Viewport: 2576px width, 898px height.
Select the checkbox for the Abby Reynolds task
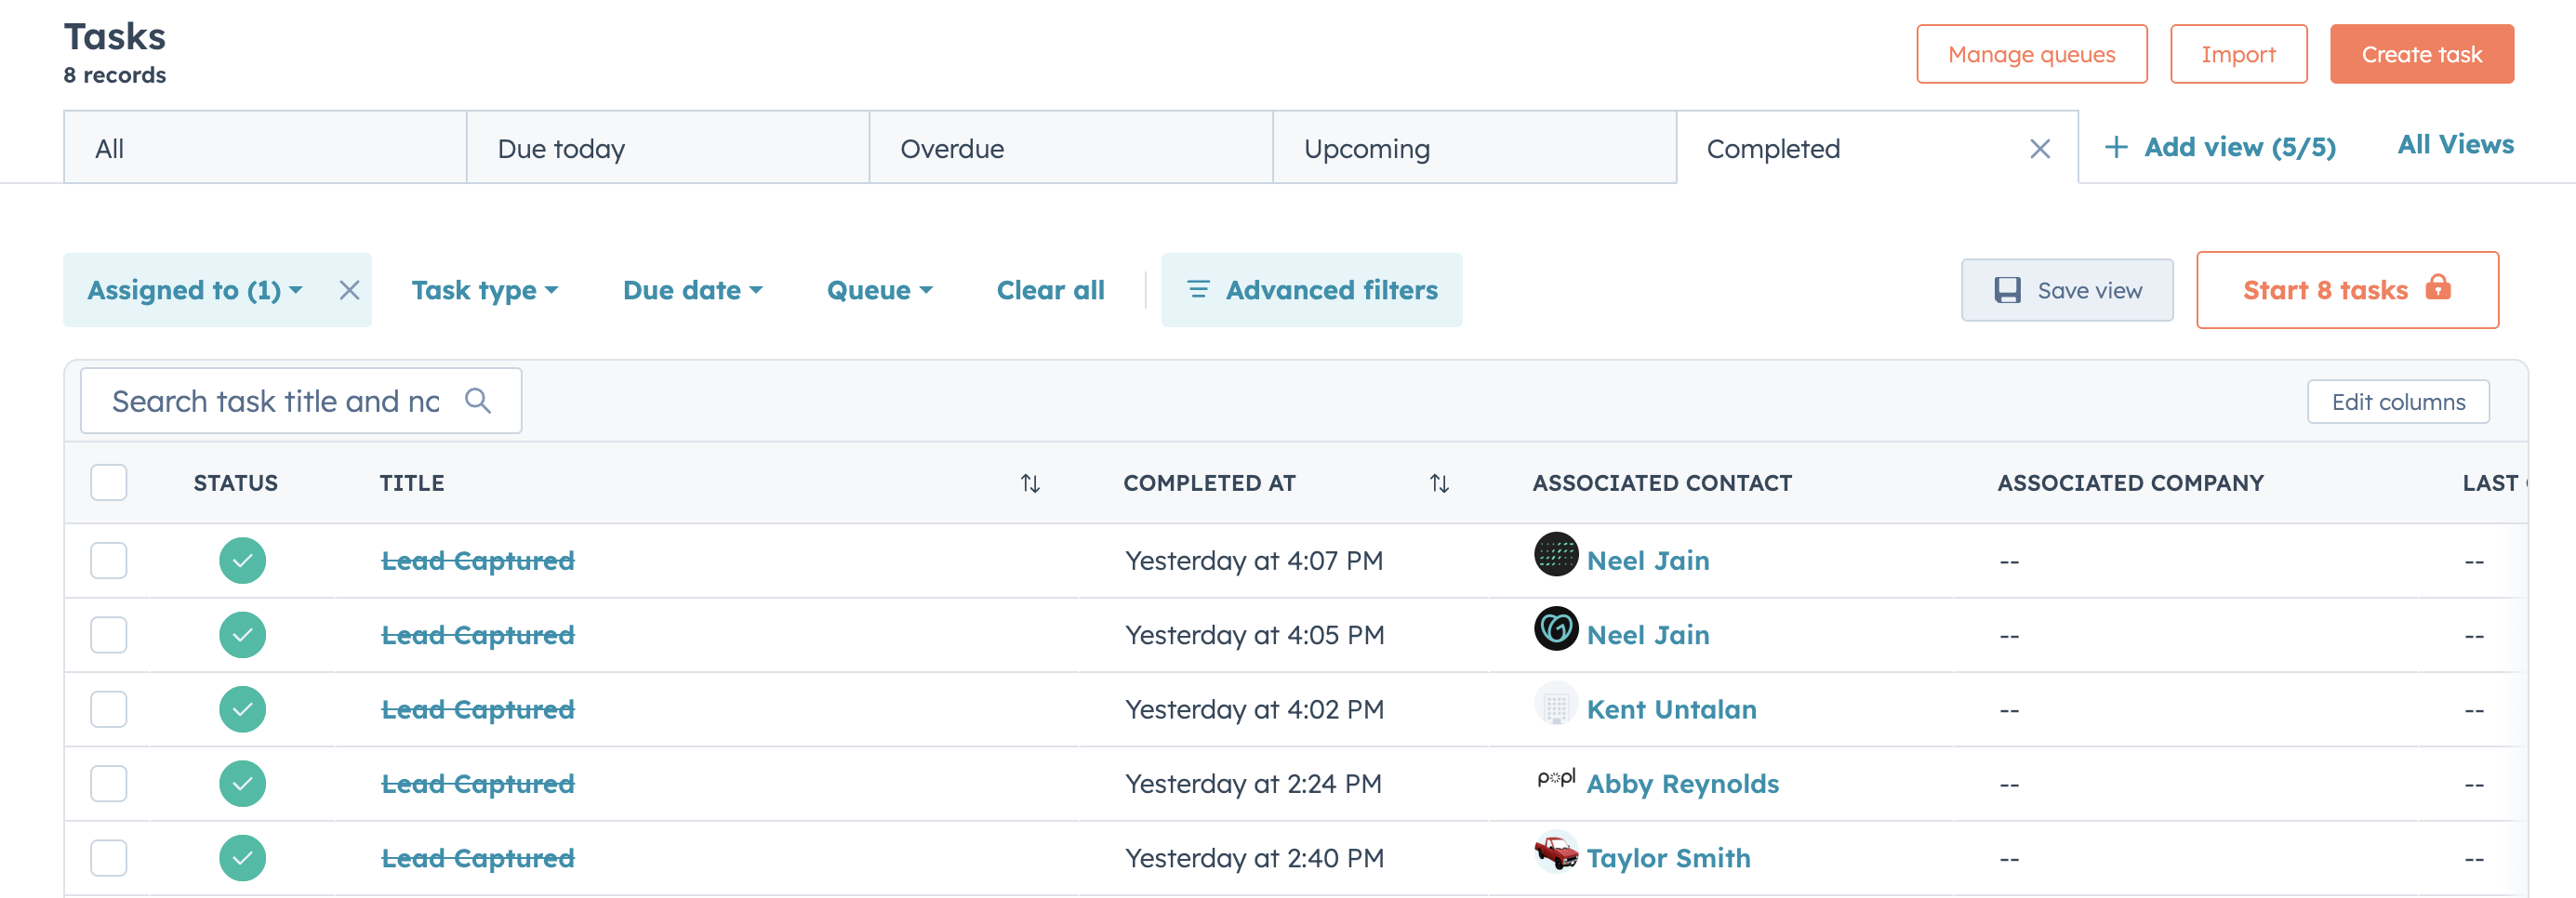coord(109,783)
